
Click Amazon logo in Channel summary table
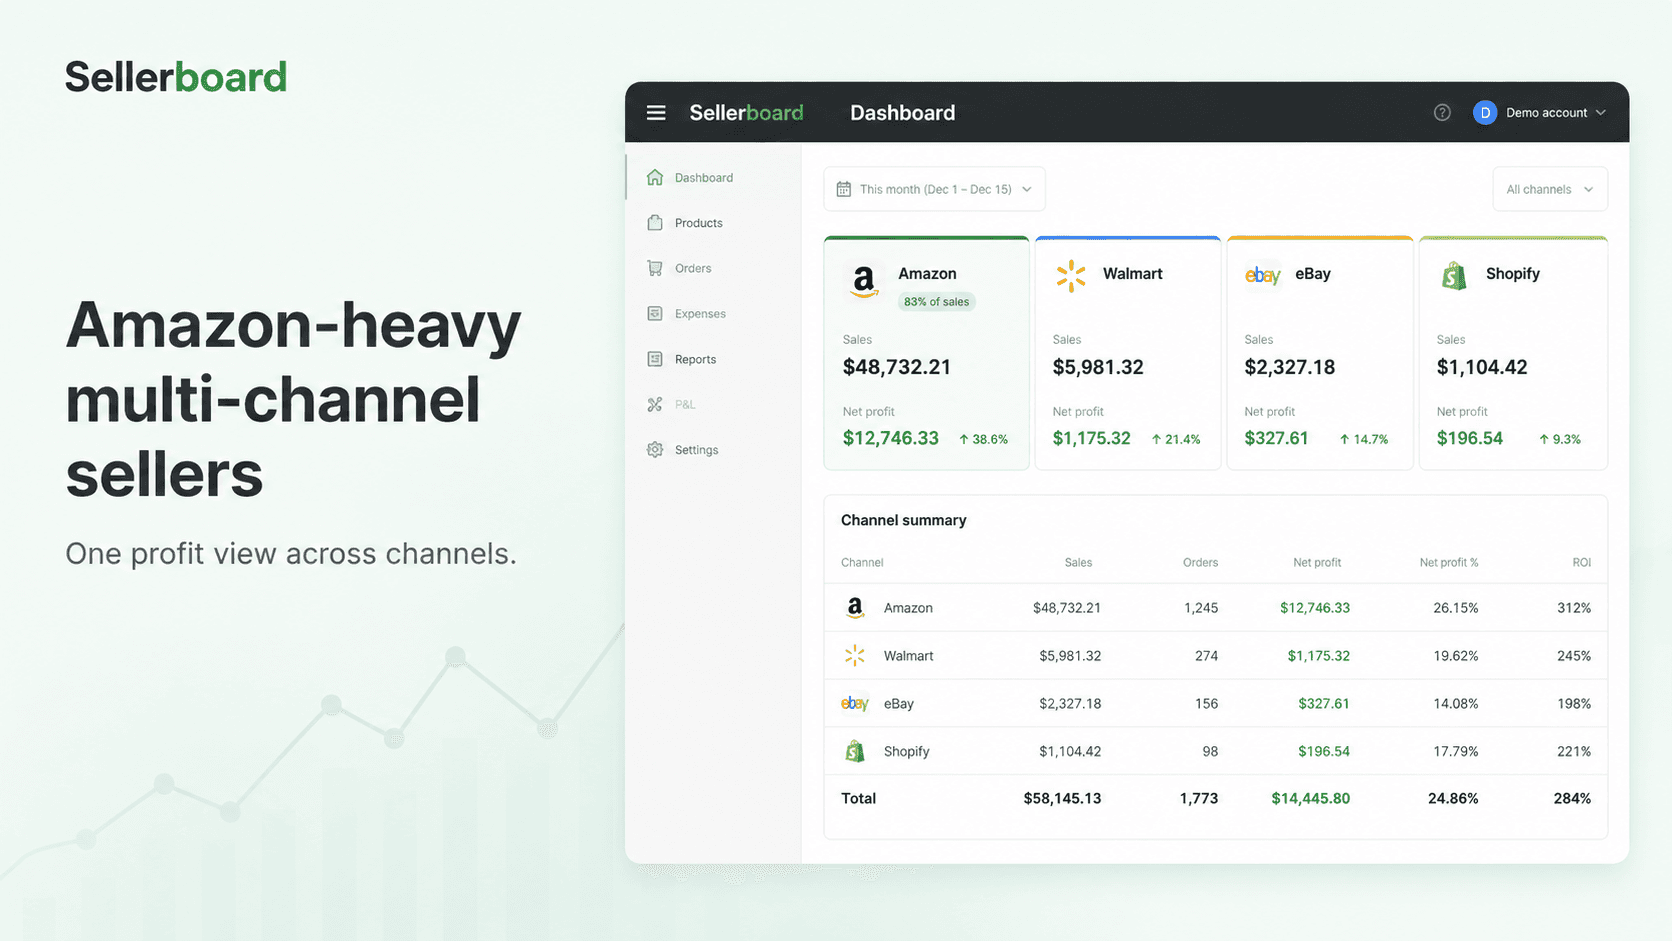point(855,608)
